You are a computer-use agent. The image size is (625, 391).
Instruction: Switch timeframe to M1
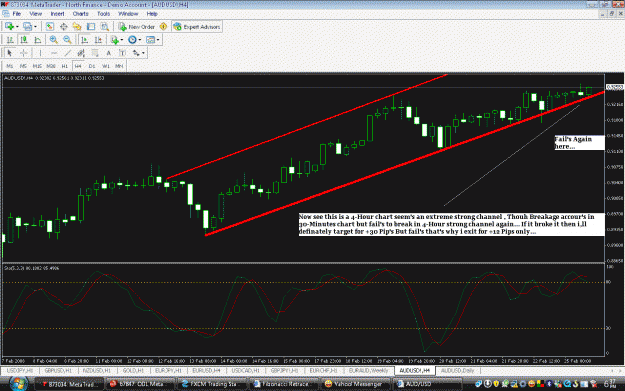(10, 66)
